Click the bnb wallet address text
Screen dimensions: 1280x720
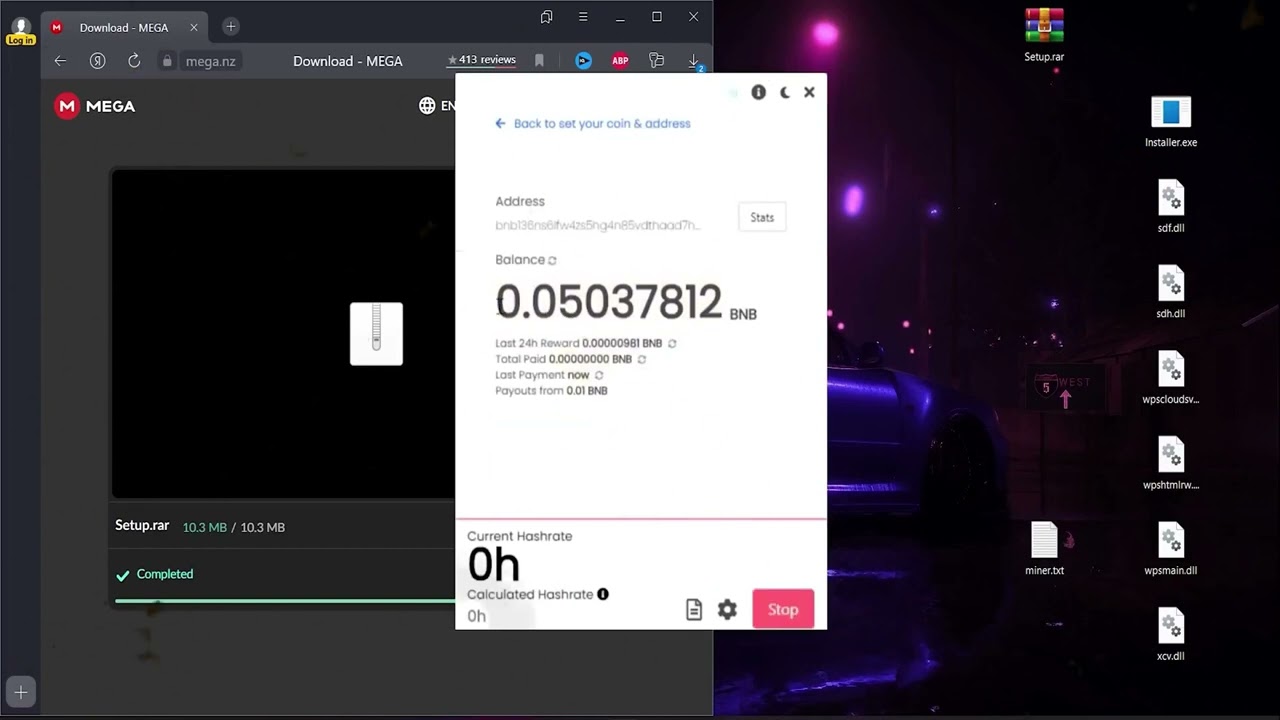click(x=598, y=226)
